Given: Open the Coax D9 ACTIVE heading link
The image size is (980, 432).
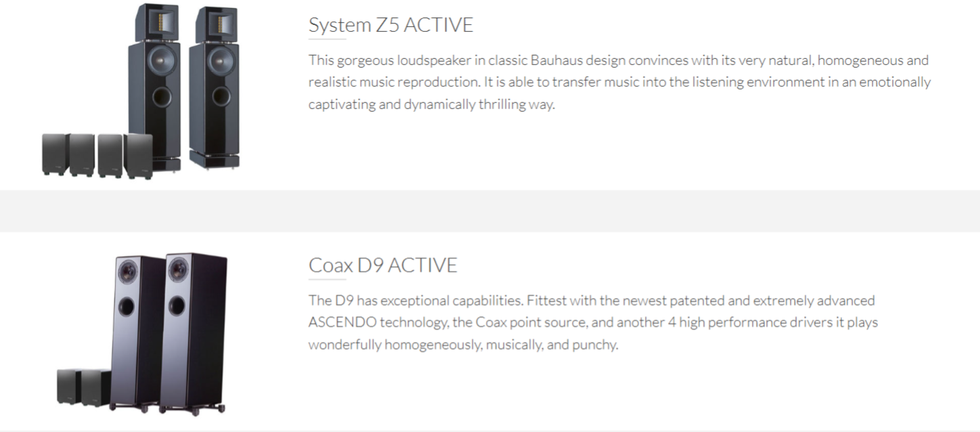Looking at the screenshot, I should [382, 265].
